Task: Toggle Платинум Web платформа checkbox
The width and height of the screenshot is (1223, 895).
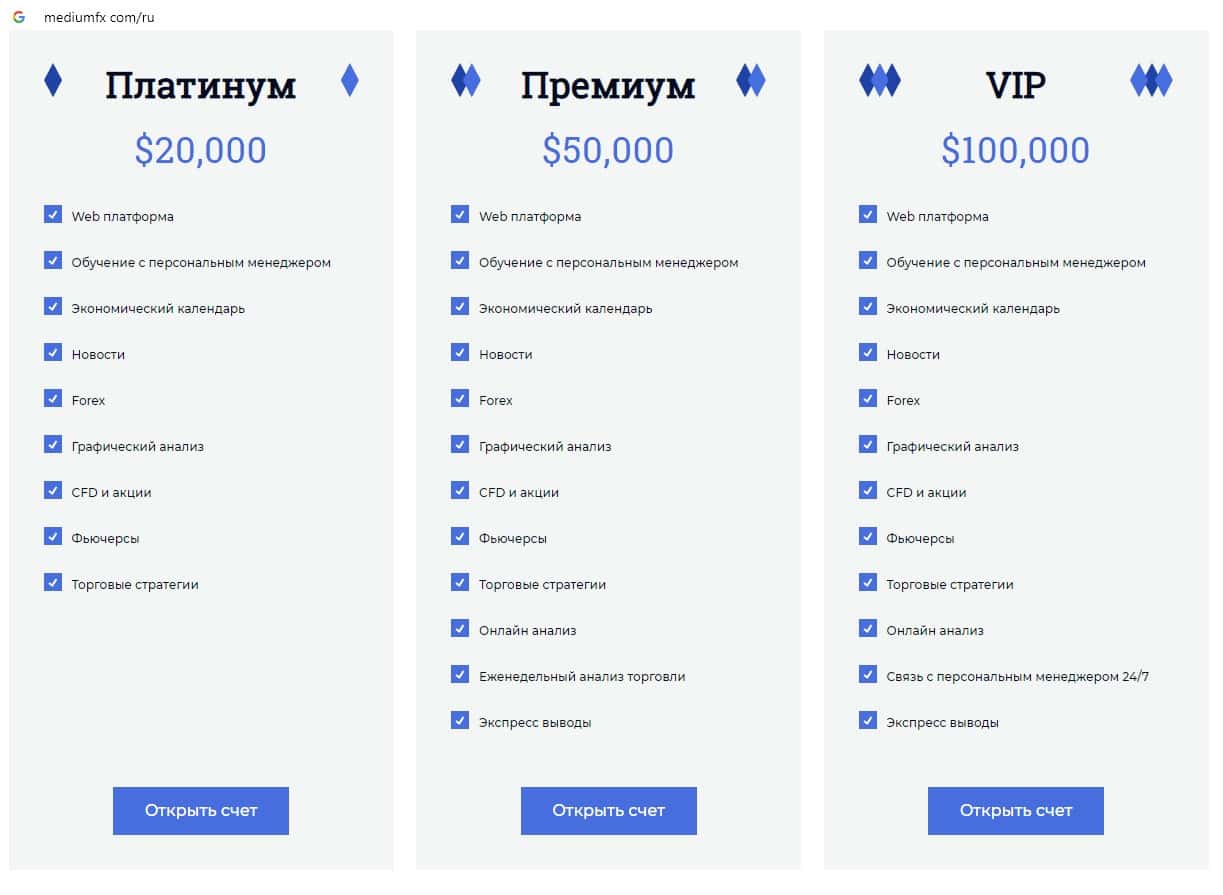Action: tap(53, 215)
